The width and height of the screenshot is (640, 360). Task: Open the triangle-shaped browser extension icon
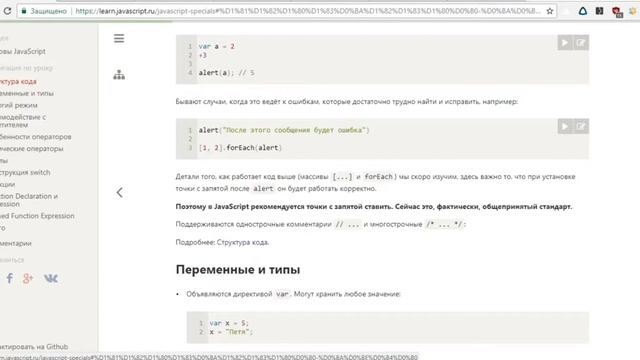pyautogui.click(x=583, y=11)
